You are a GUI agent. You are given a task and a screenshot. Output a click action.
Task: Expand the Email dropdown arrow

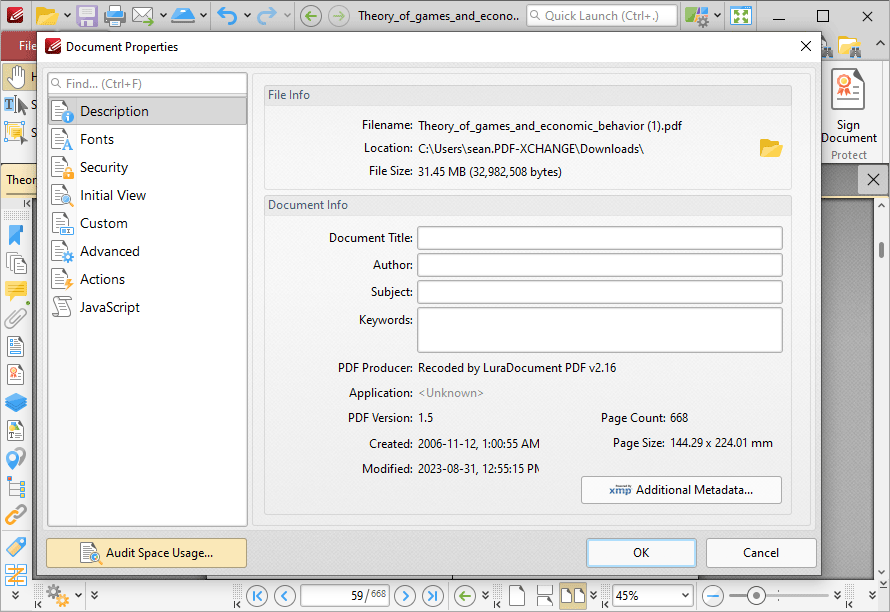[x=163, y=16]
